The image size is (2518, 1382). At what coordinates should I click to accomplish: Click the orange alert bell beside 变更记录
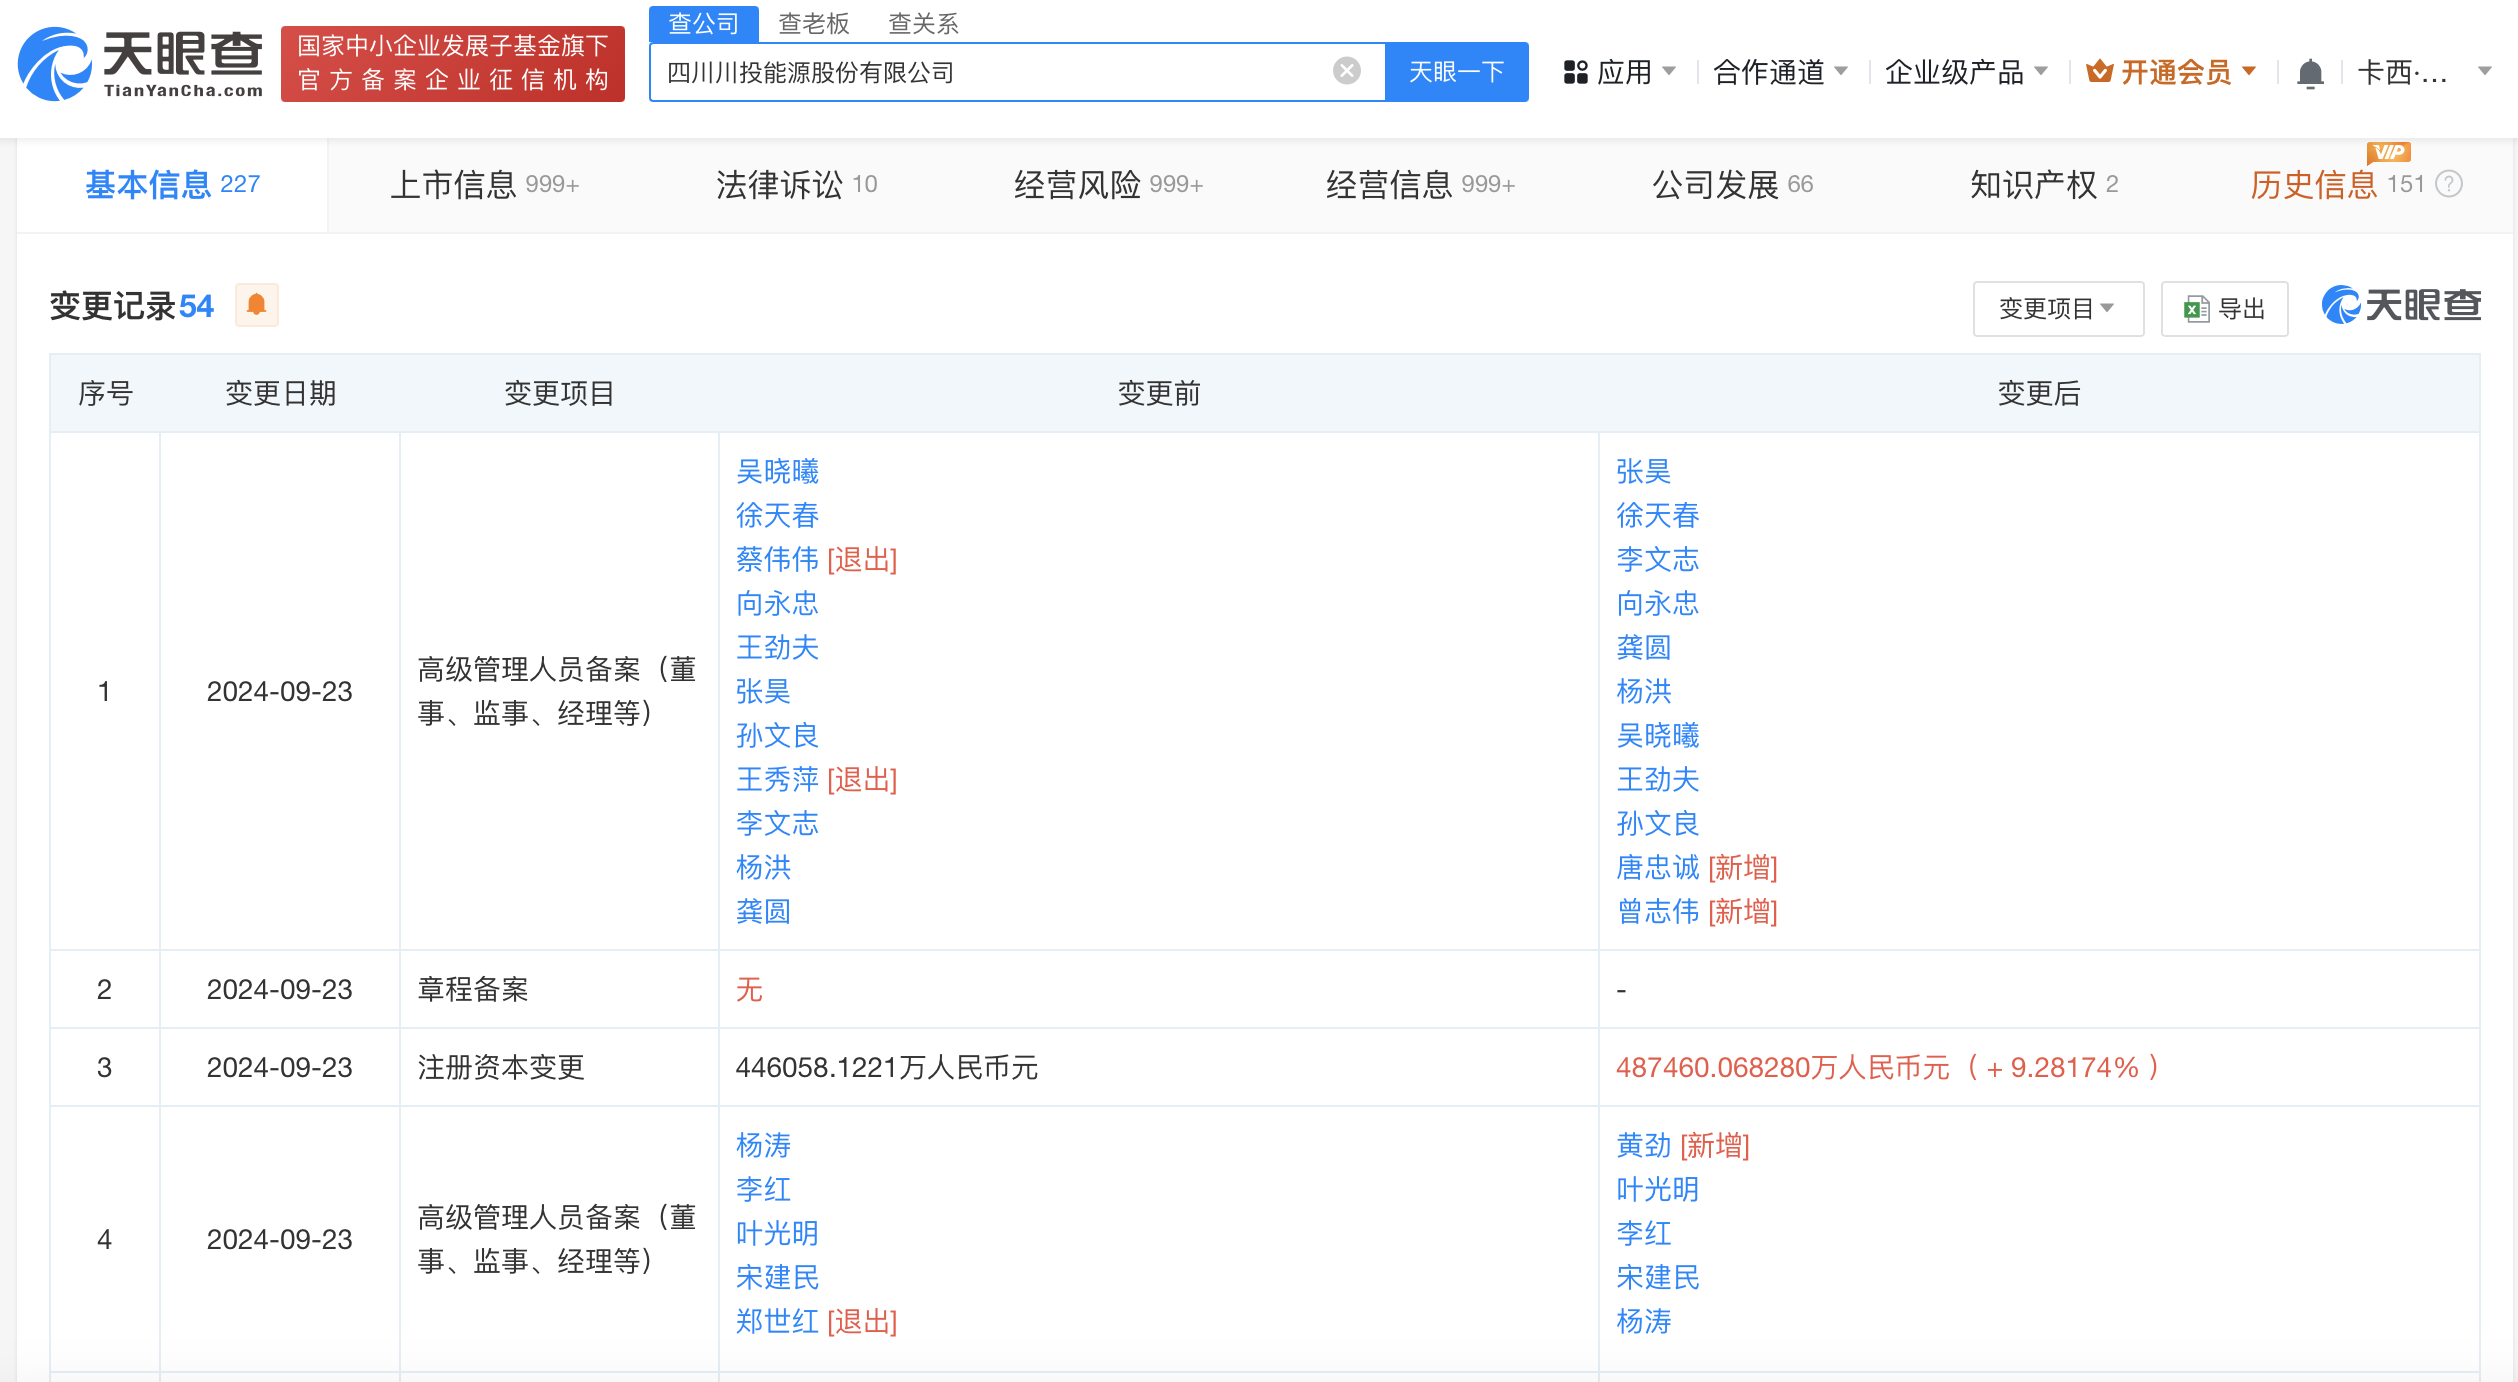point(256,305)
